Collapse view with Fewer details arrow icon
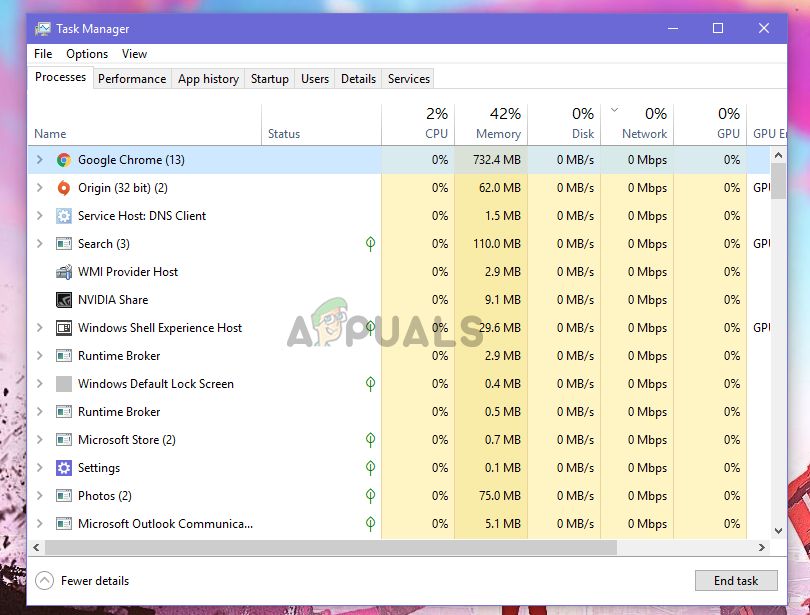Viewport: 810px width, 615px height. point(44,580)
